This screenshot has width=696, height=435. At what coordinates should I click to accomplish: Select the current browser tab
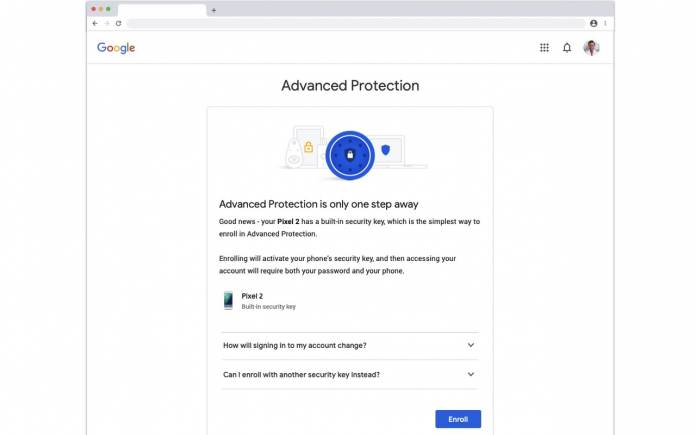tap(162, 10)
